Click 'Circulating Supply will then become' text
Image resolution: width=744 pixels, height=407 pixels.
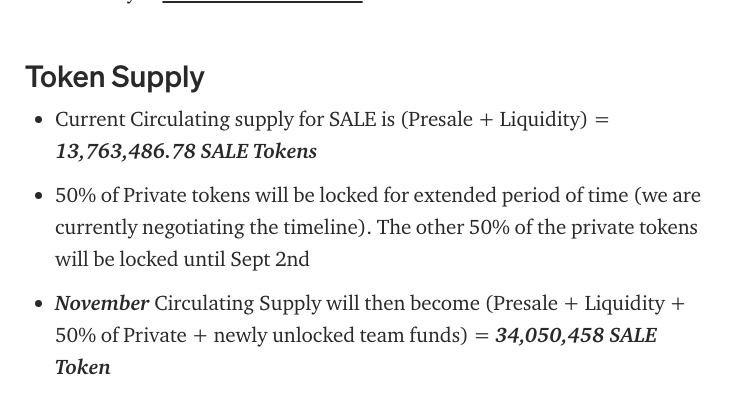pos(317,304)
